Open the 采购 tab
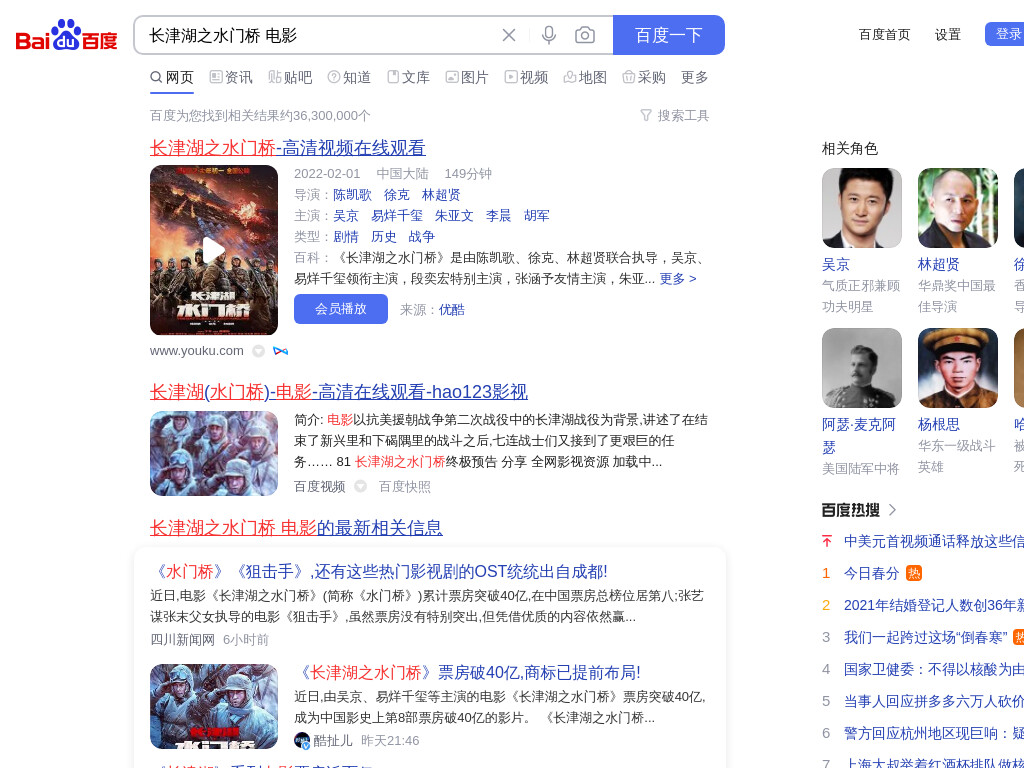This screenshot has height=768, width=1024. point(644,78)
